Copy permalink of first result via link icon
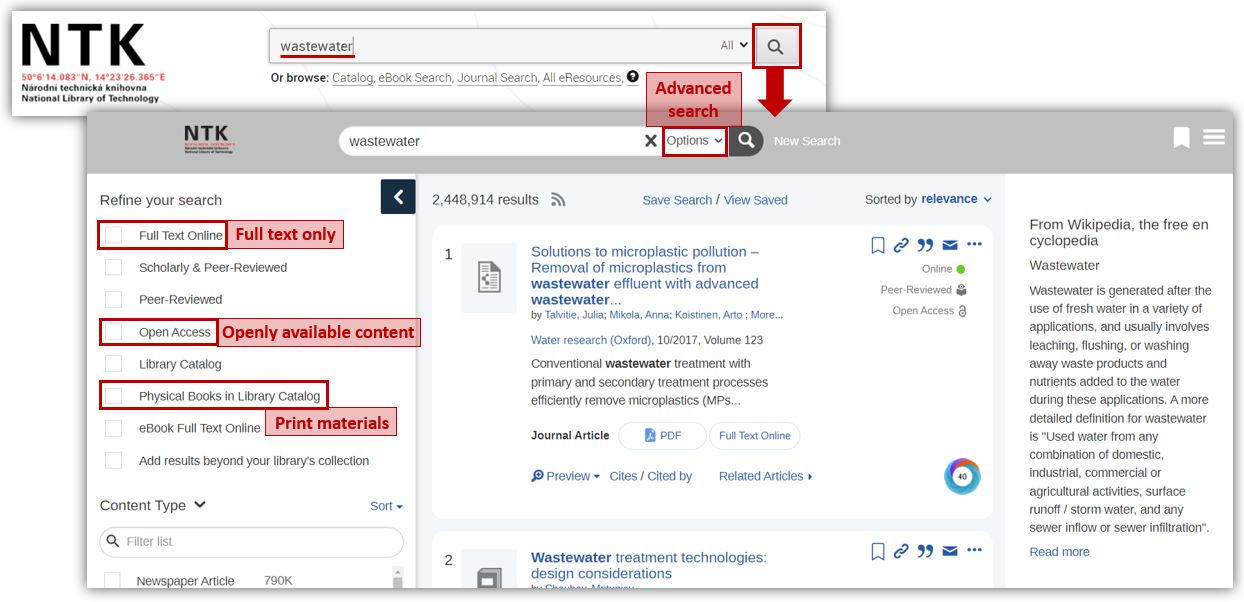 click(901, 245)
